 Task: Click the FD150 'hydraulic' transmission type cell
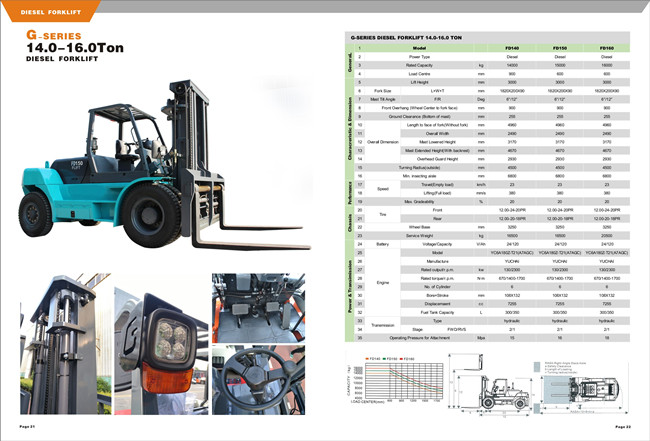coord(560,321)
